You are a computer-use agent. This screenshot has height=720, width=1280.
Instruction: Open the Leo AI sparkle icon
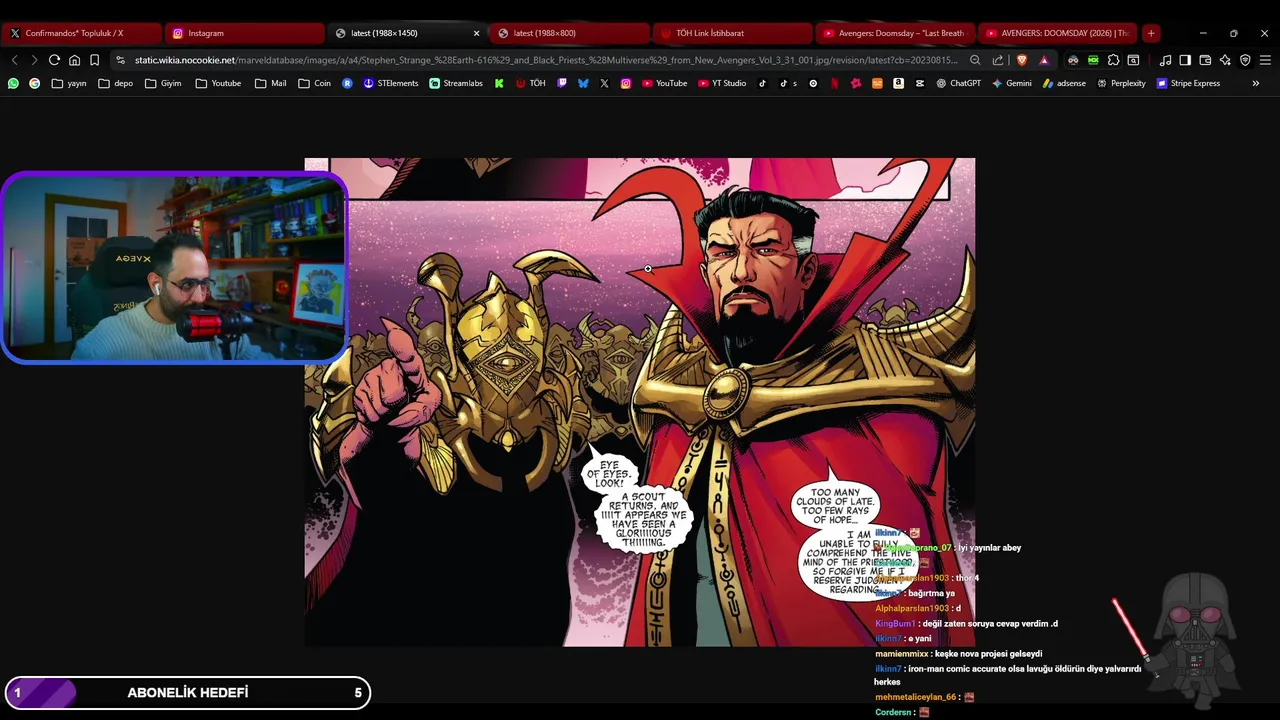1225,60
